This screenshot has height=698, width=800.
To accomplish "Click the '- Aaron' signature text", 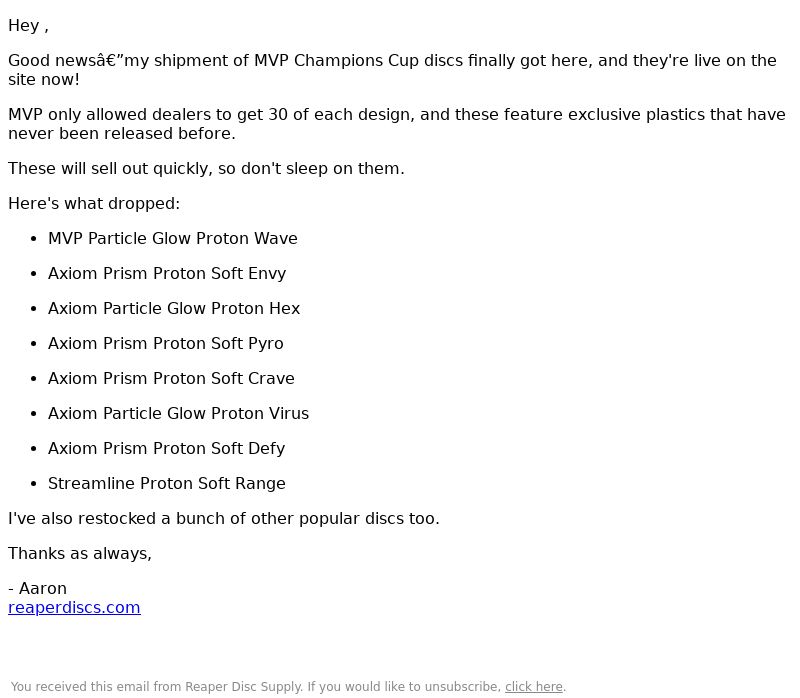I will [37, 588].
